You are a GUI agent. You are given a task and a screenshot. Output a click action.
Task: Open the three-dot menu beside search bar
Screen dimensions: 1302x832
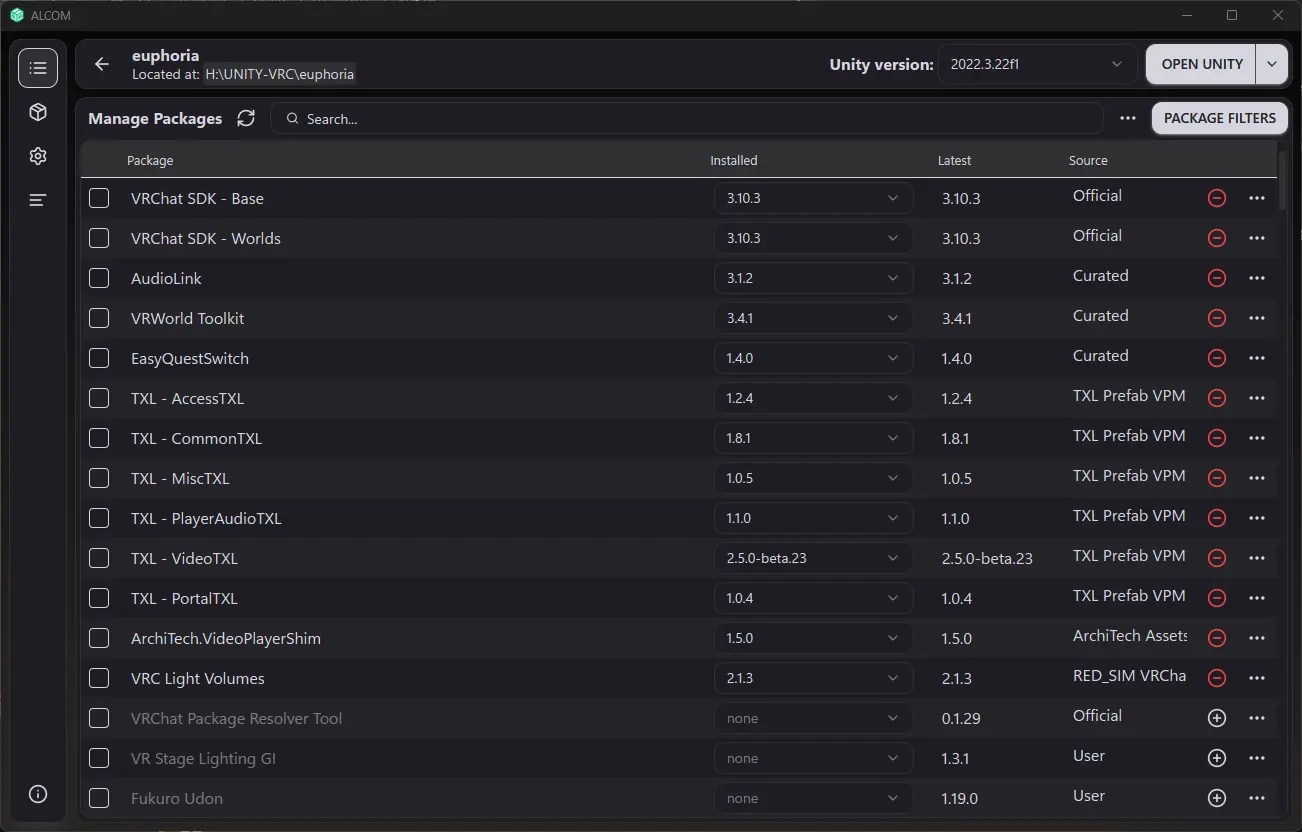pyautogui.click(x=1128, y=118)
